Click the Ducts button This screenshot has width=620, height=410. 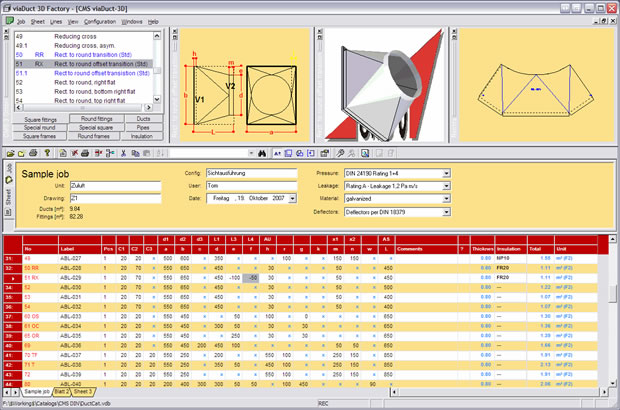pyautogui.click(x=143, y=119)
